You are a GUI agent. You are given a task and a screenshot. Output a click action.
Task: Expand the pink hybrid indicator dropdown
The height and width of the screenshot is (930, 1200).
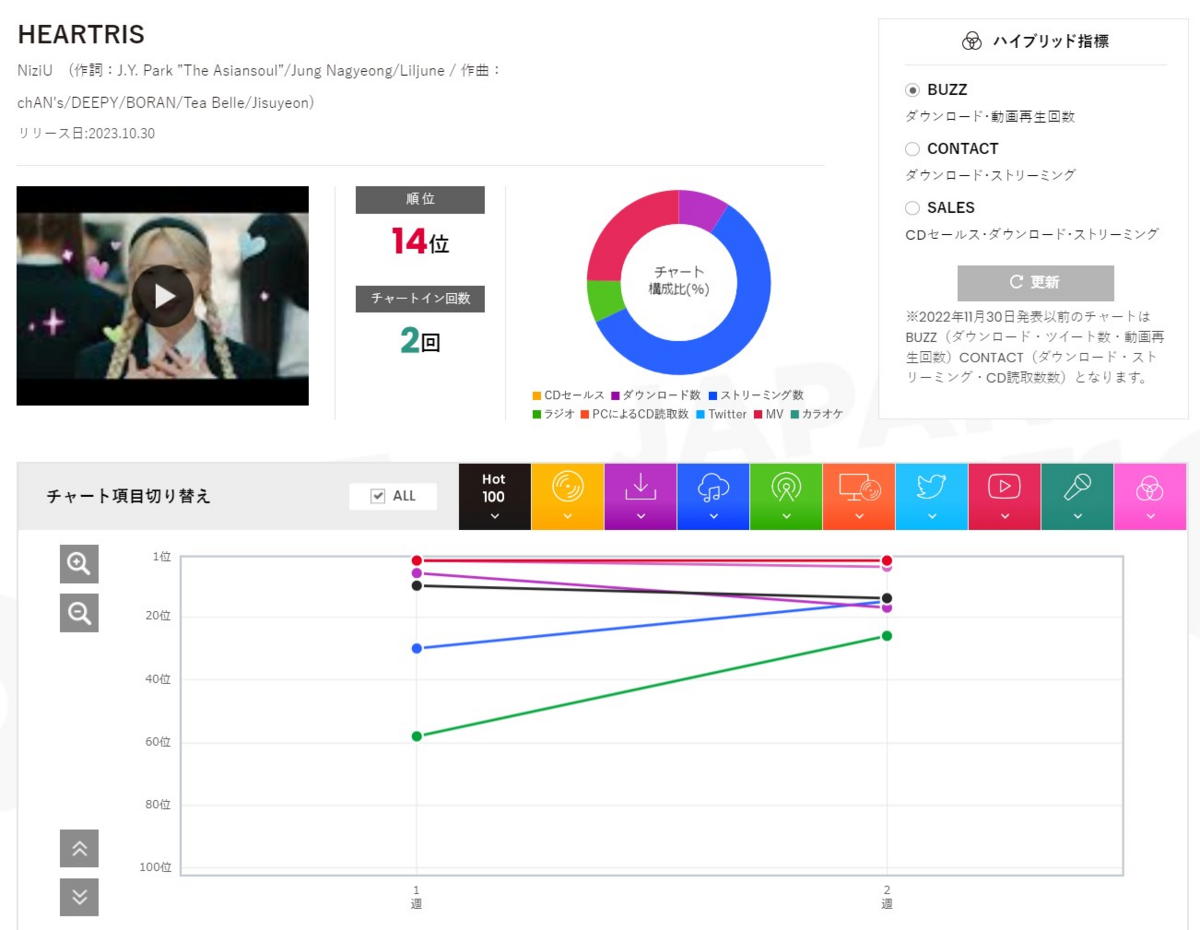click(1150, 496)
